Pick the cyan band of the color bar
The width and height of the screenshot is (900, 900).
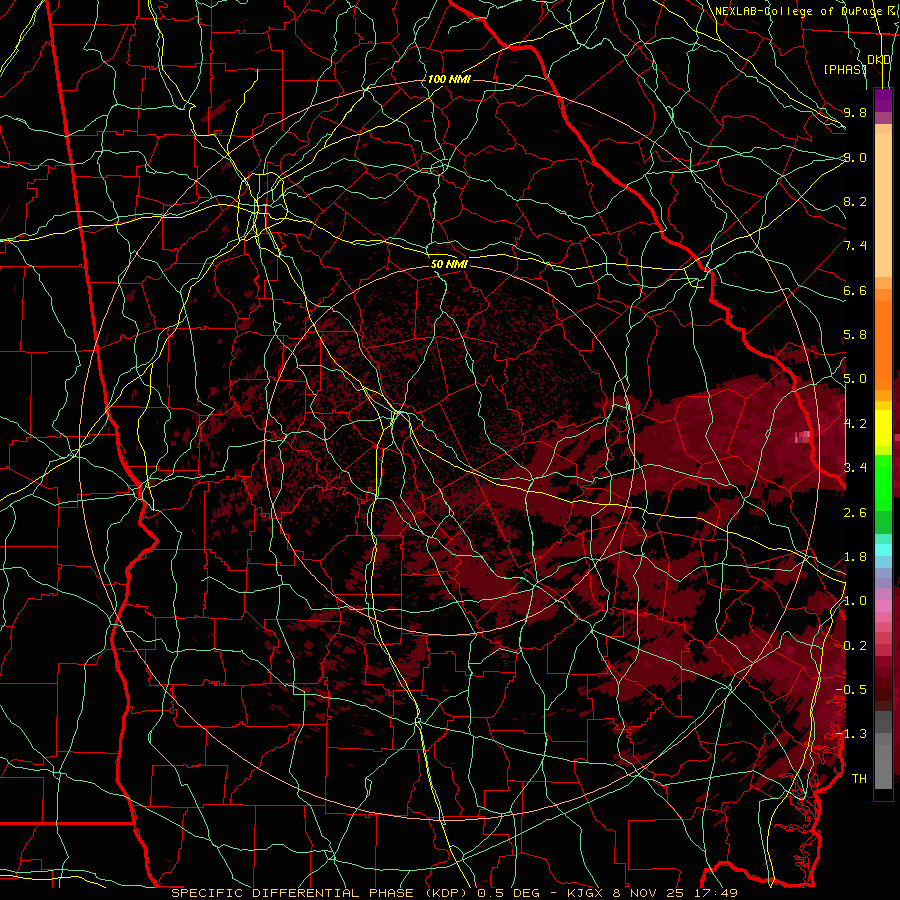(x=883, y=550)
